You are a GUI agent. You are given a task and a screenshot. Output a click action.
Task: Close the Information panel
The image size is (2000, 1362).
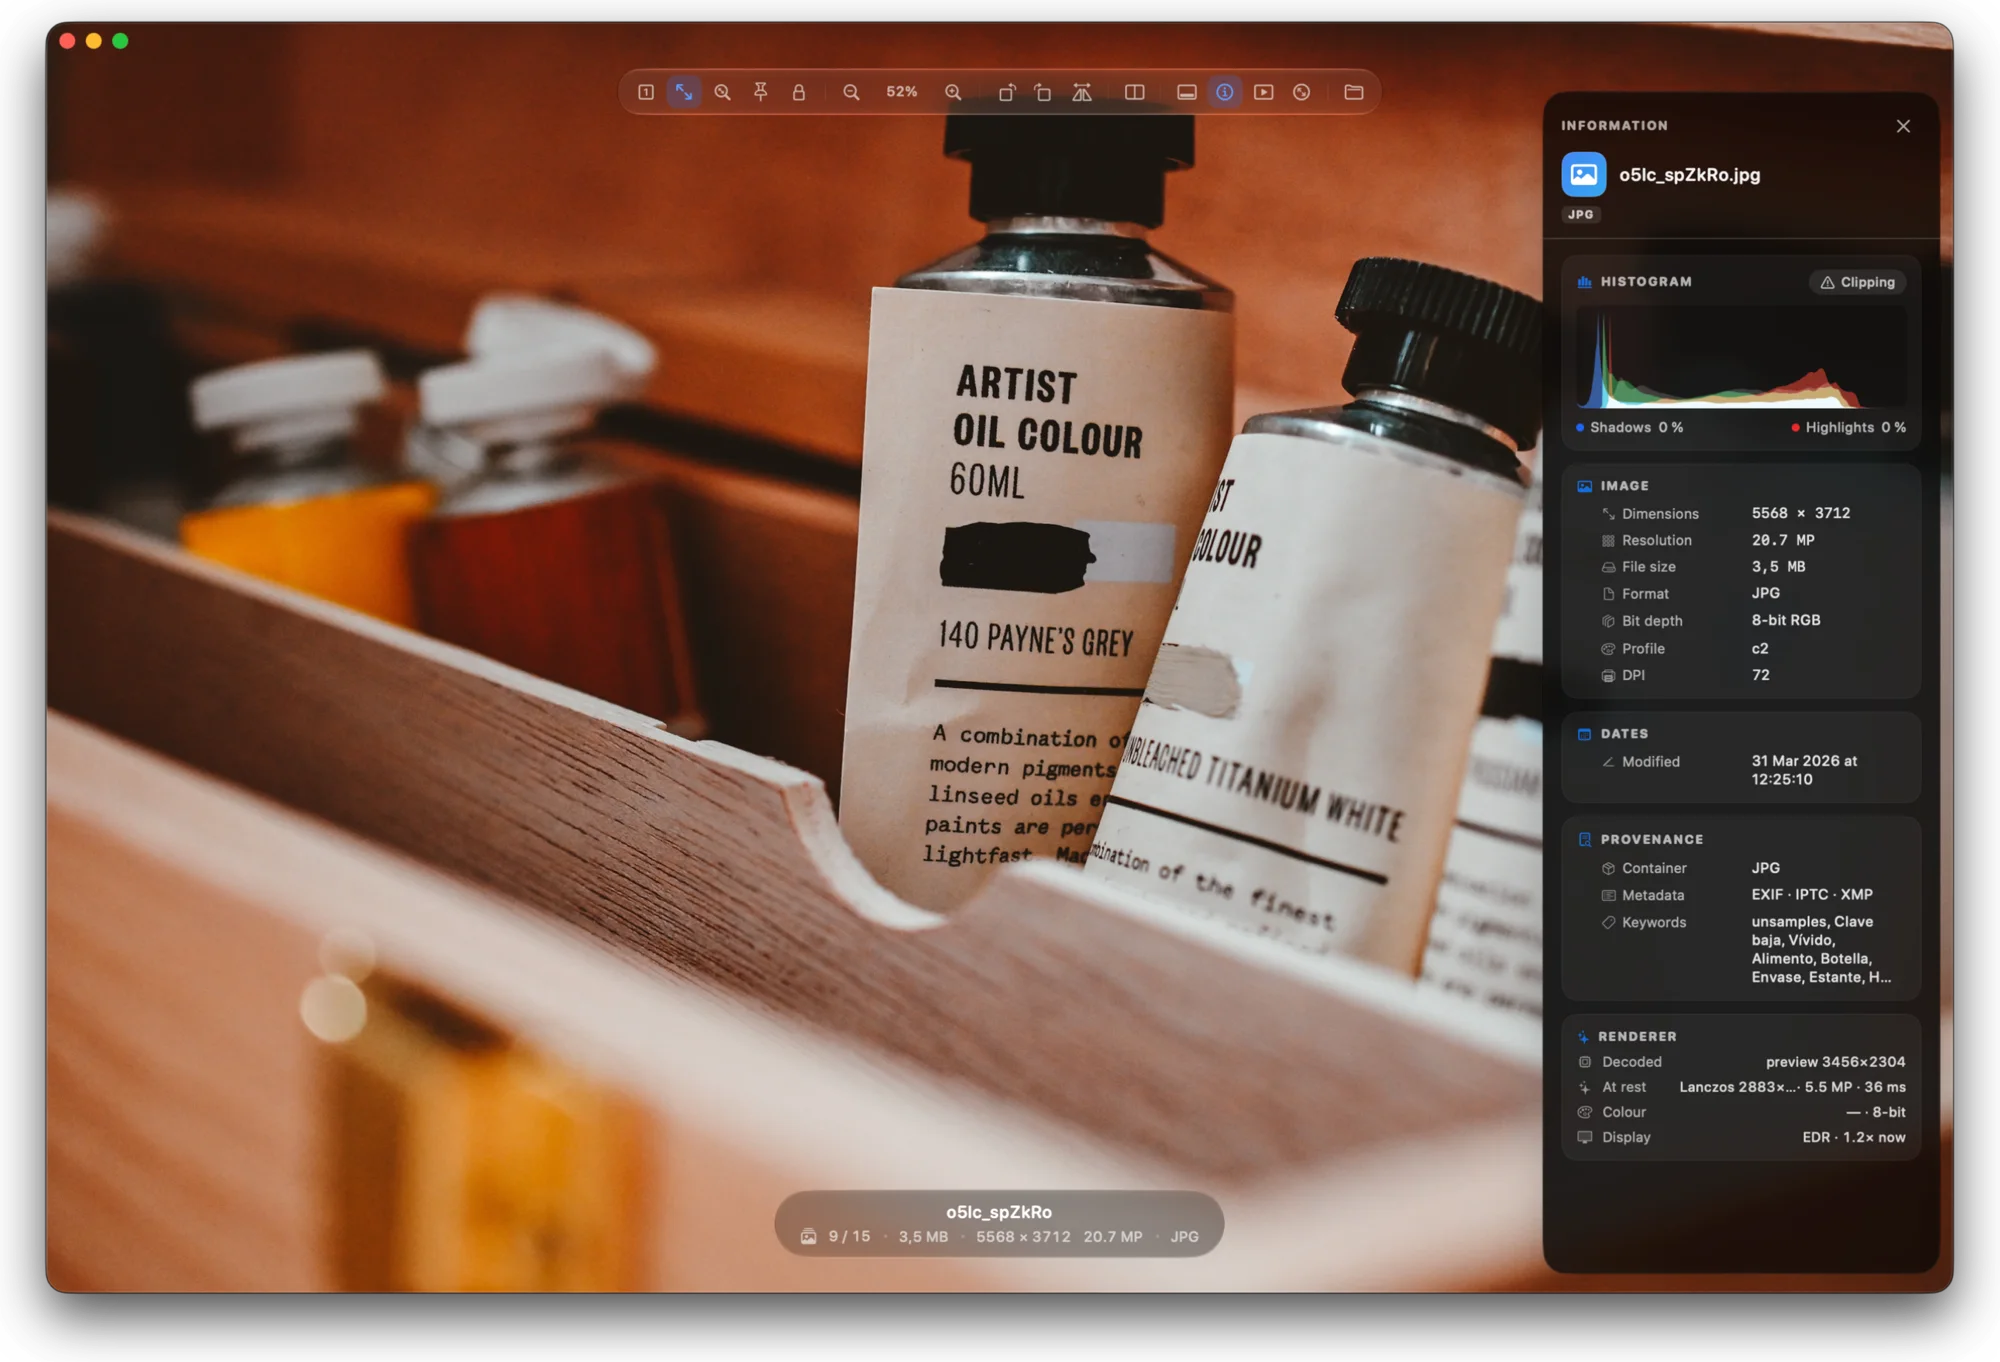[x=1903, y=126]
